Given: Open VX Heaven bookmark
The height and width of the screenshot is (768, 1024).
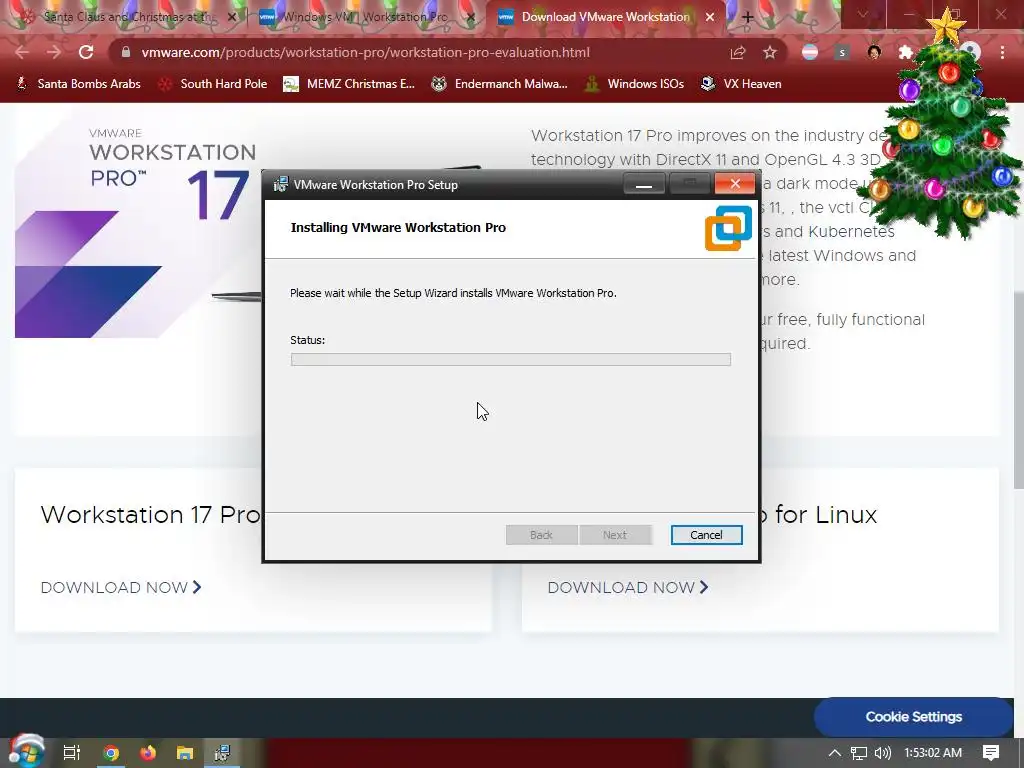Looking at the screenshot, I should (x=741, y=84).
